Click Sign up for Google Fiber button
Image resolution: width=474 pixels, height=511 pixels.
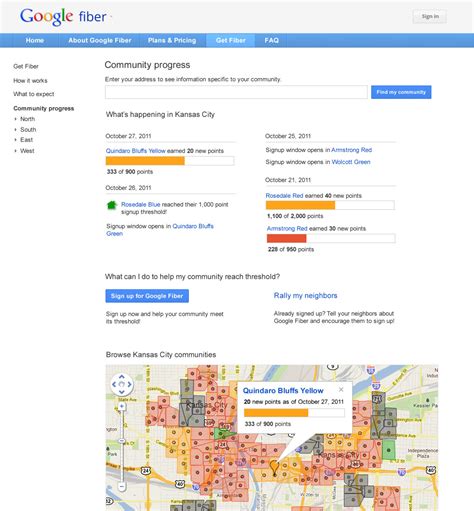[147, 296]
